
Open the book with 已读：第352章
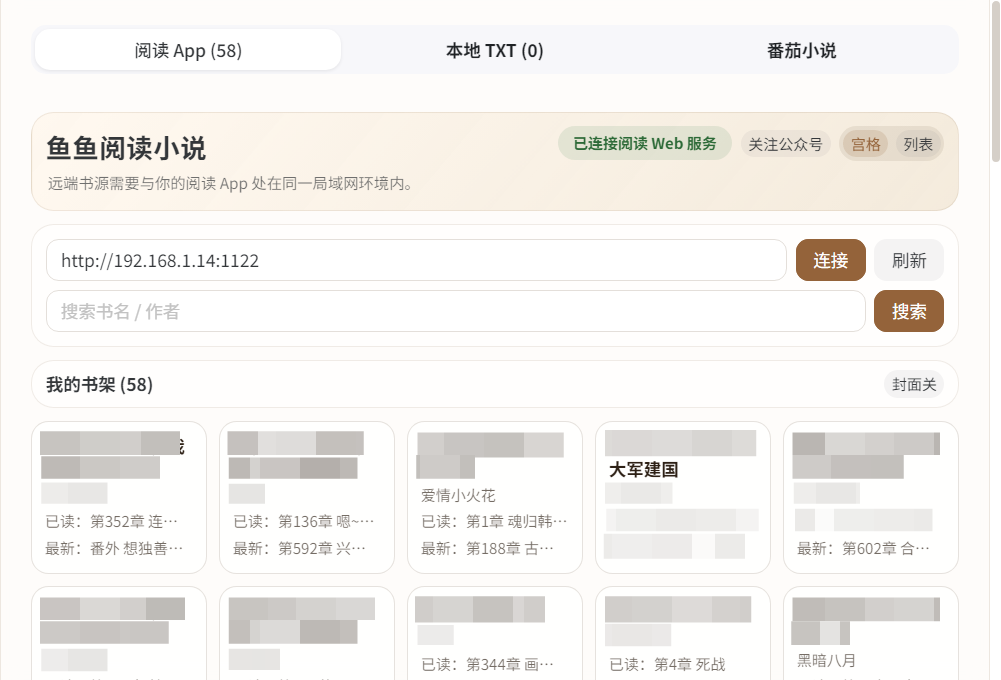tap(119, 497)
